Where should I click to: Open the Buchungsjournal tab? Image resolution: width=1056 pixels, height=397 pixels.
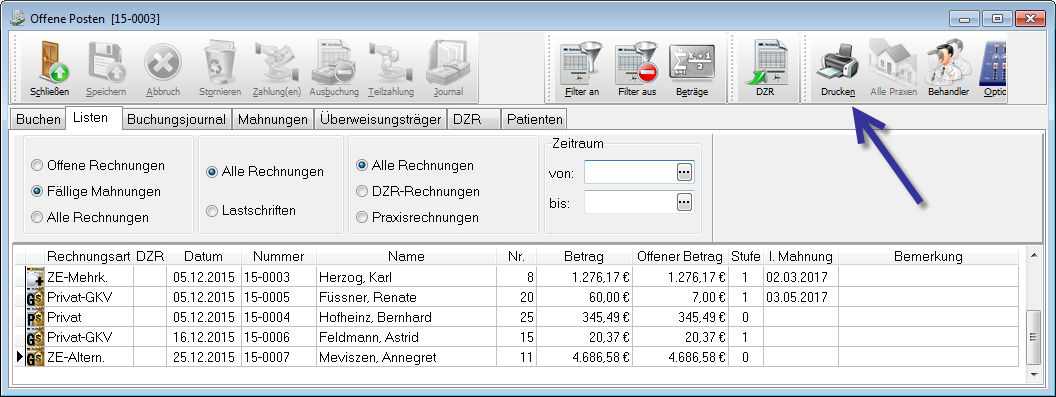(x=176, y=119)
